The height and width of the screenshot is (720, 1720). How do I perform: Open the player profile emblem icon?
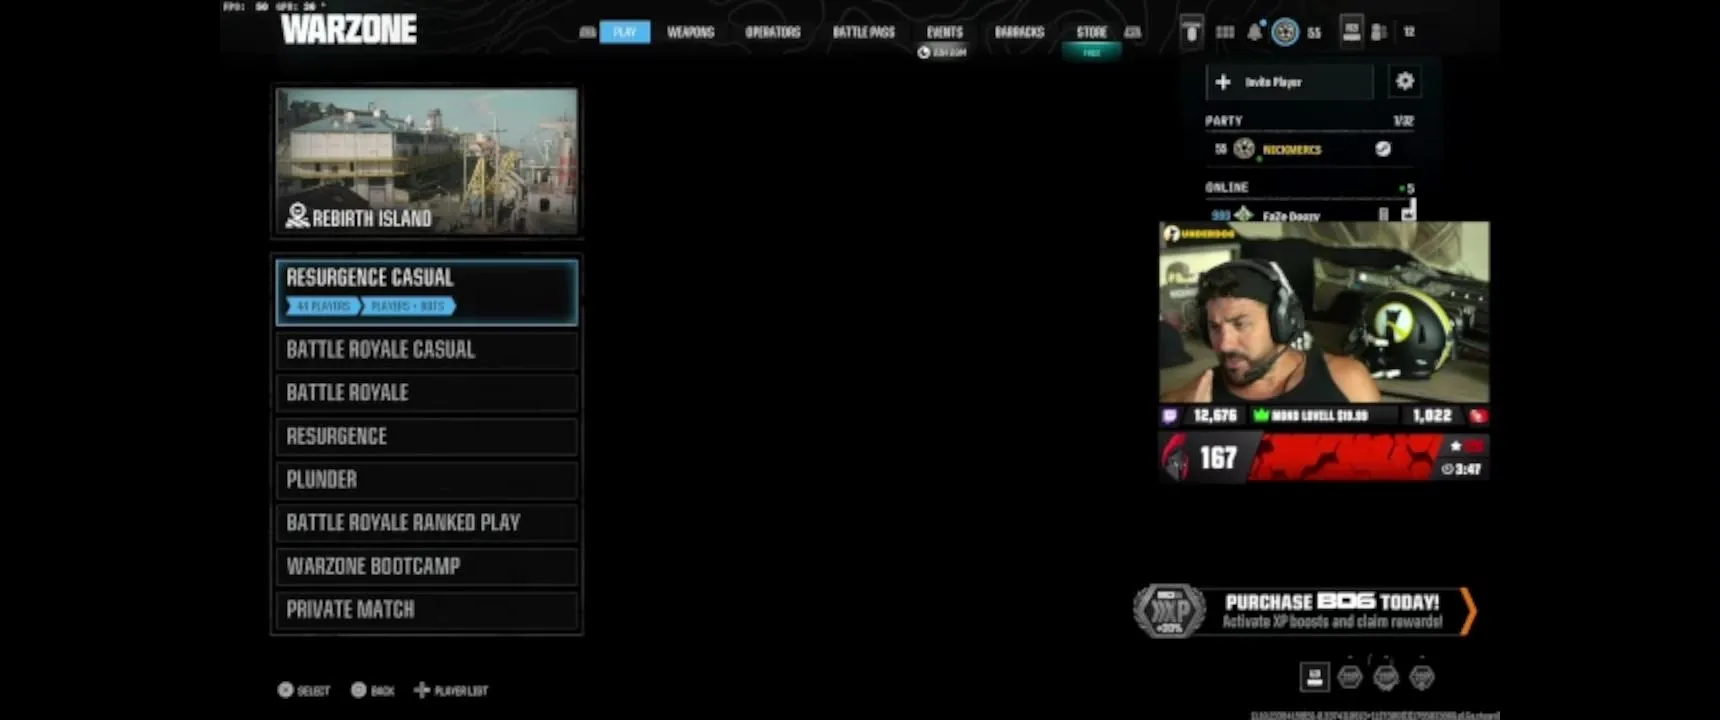tap(1285, 32)
